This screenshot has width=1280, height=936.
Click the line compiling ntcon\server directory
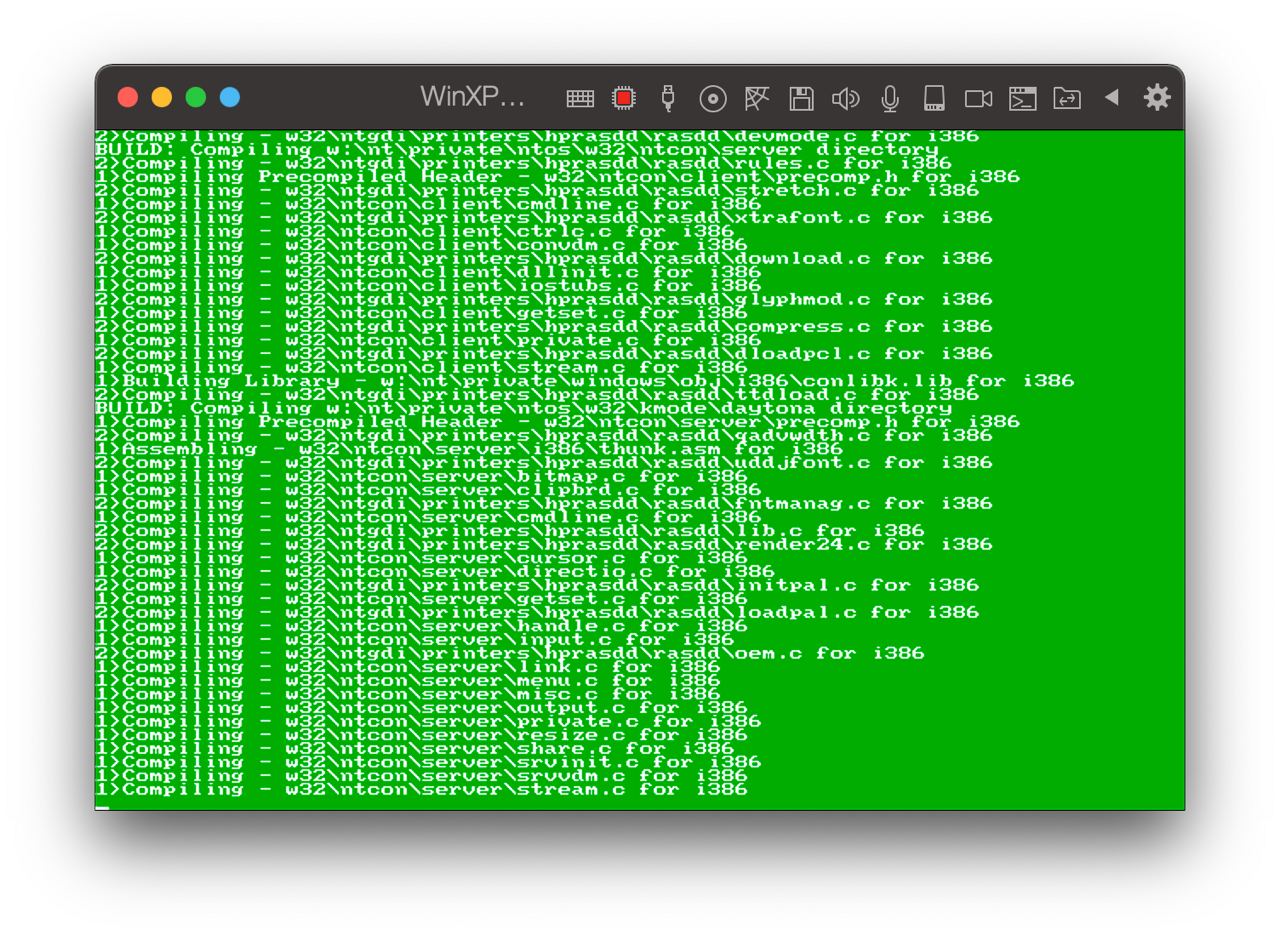(x=517, y=149)
